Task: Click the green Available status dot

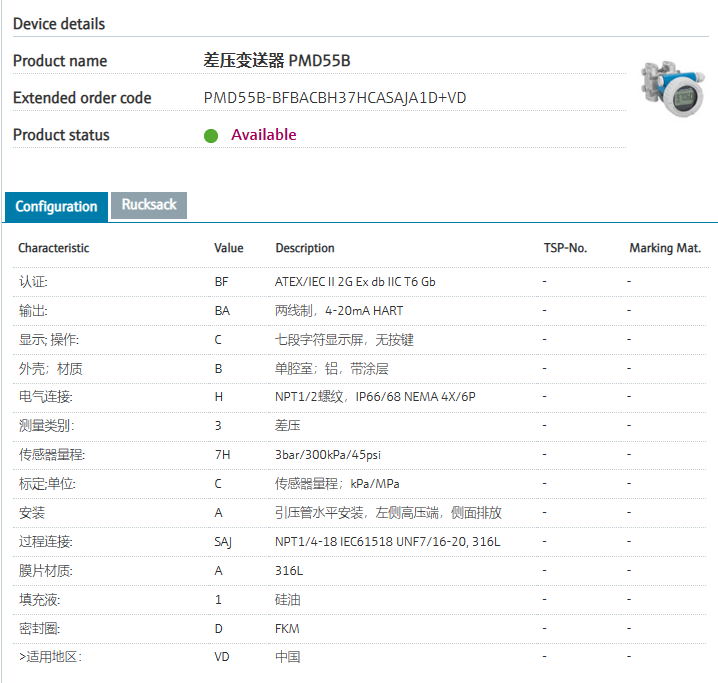Action: point(211,136)
